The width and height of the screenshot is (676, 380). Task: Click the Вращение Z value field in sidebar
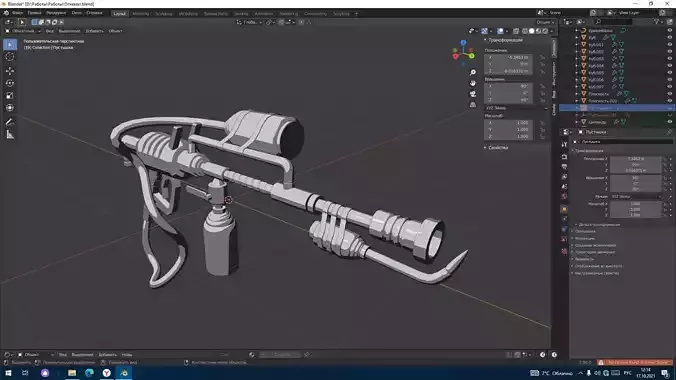point(509,100)
